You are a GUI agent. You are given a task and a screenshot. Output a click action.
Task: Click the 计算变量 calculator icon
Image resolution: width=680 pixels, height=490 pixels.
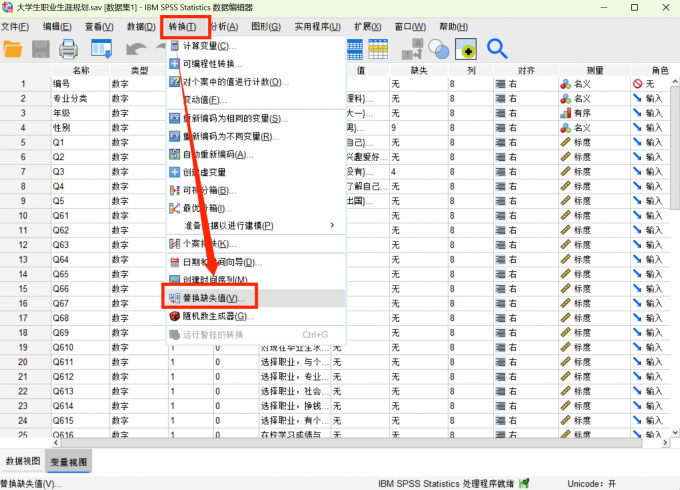click(174, 46)
